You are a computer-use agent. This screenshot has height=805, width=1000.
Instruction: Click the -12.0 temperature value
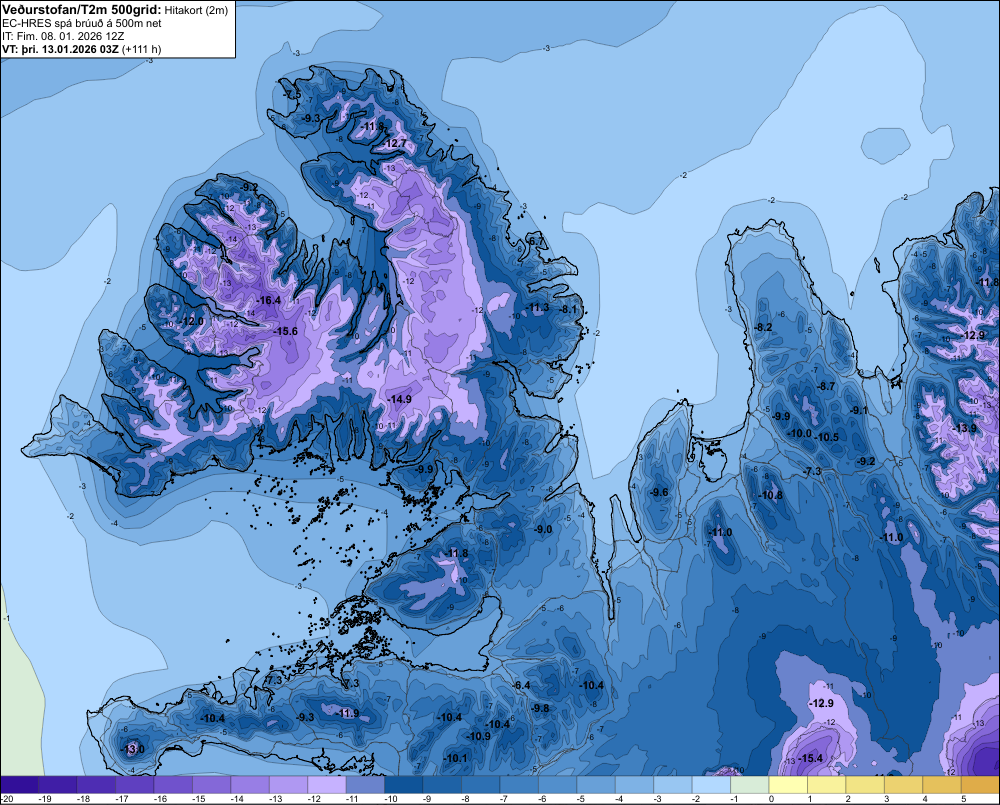click(x=191, y=321)
